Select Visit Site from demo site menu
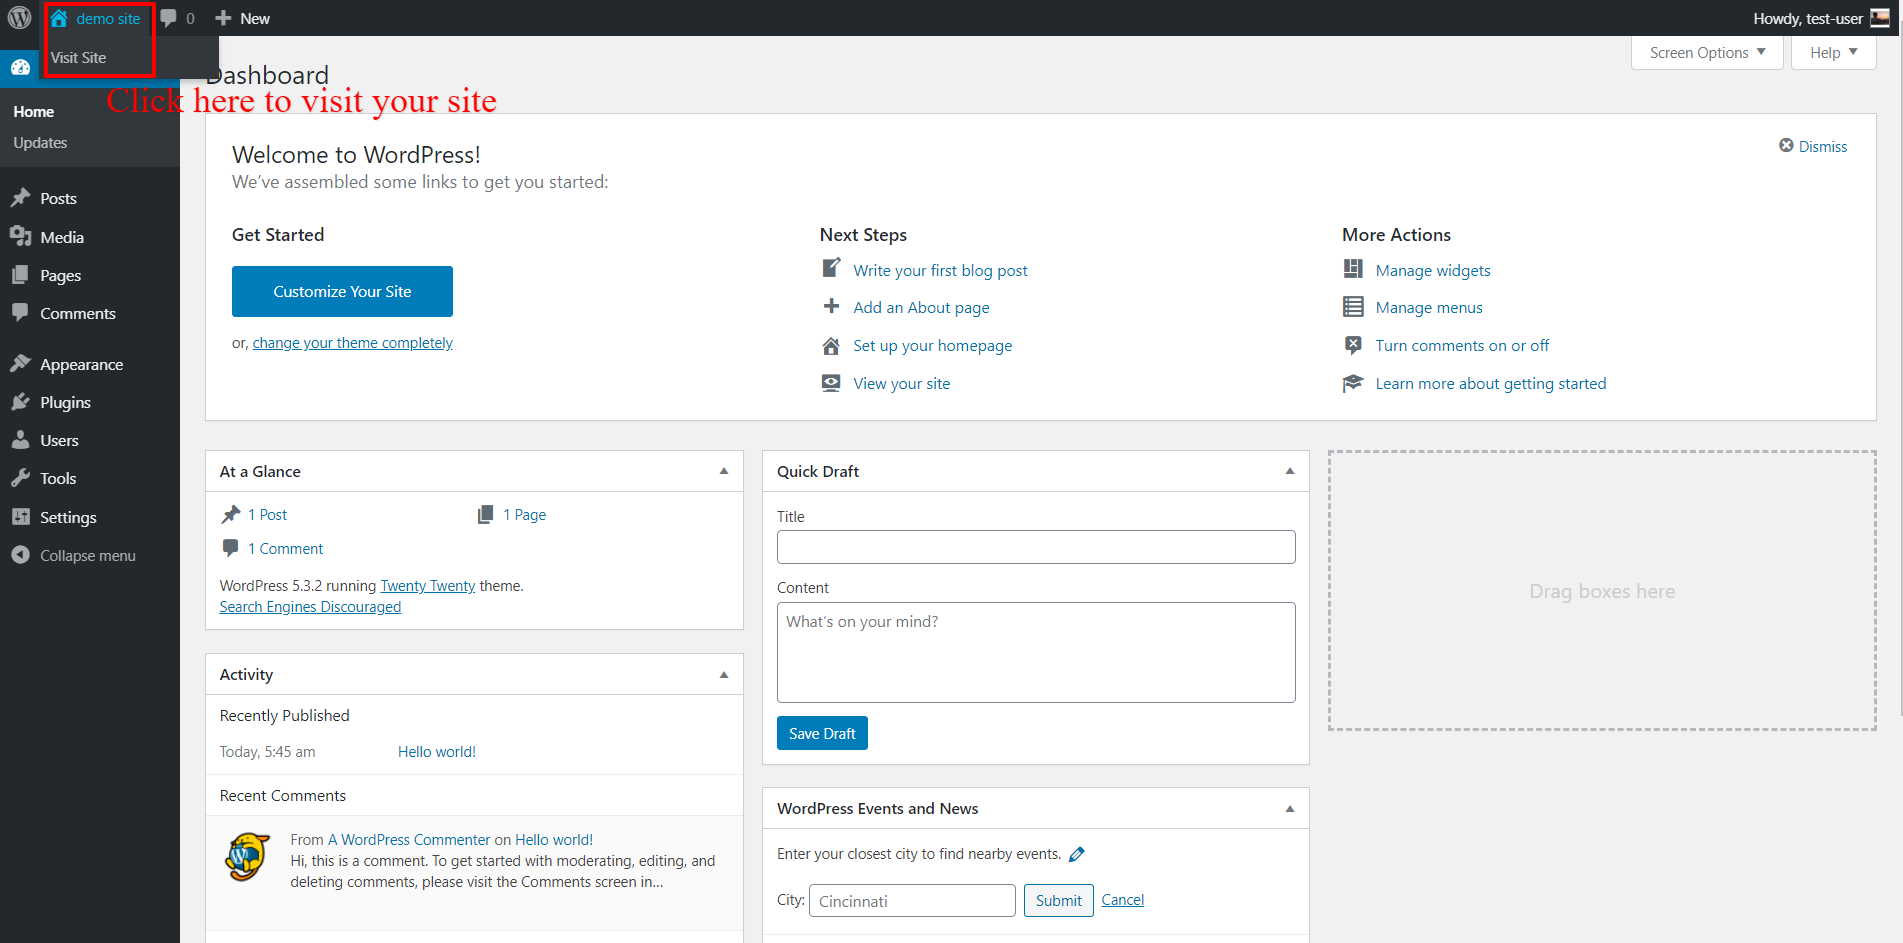The height and width of the screenshot is (943, 1903). tap(78, 58)
